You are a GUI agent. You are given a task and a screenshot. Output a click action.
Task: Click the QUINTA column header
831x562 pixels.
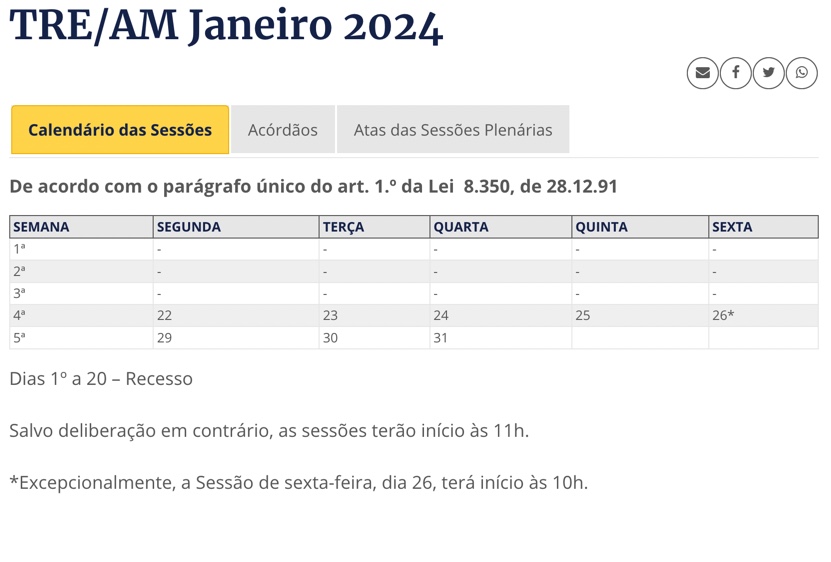(x=602, y=227)
